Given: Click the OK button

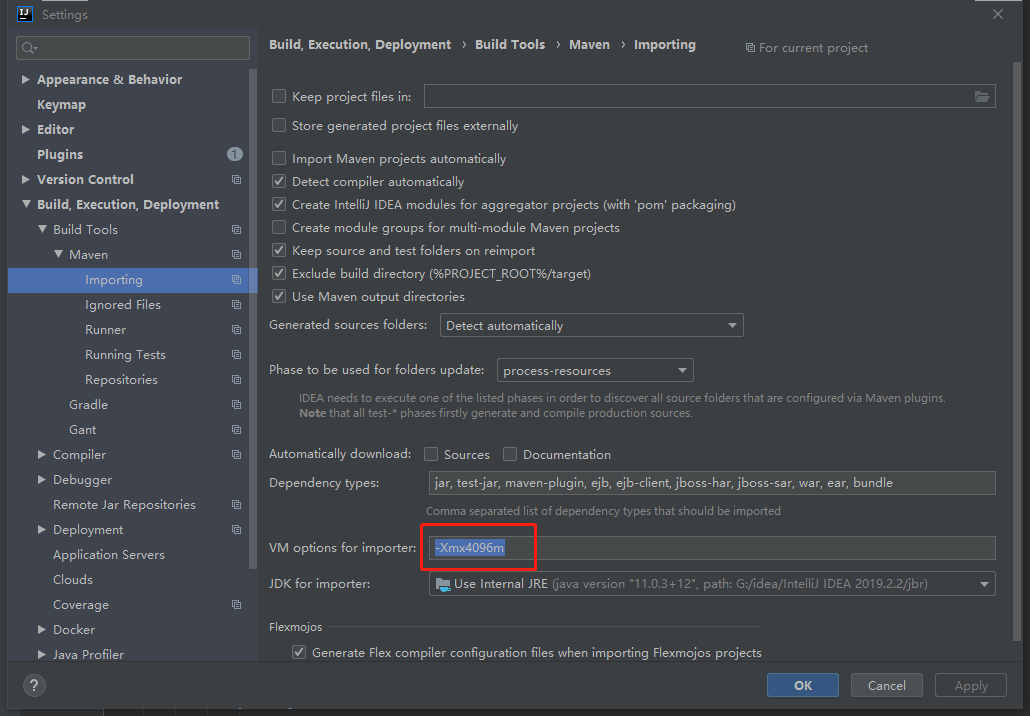Looking at the screenshot, I should coord(803,685).
